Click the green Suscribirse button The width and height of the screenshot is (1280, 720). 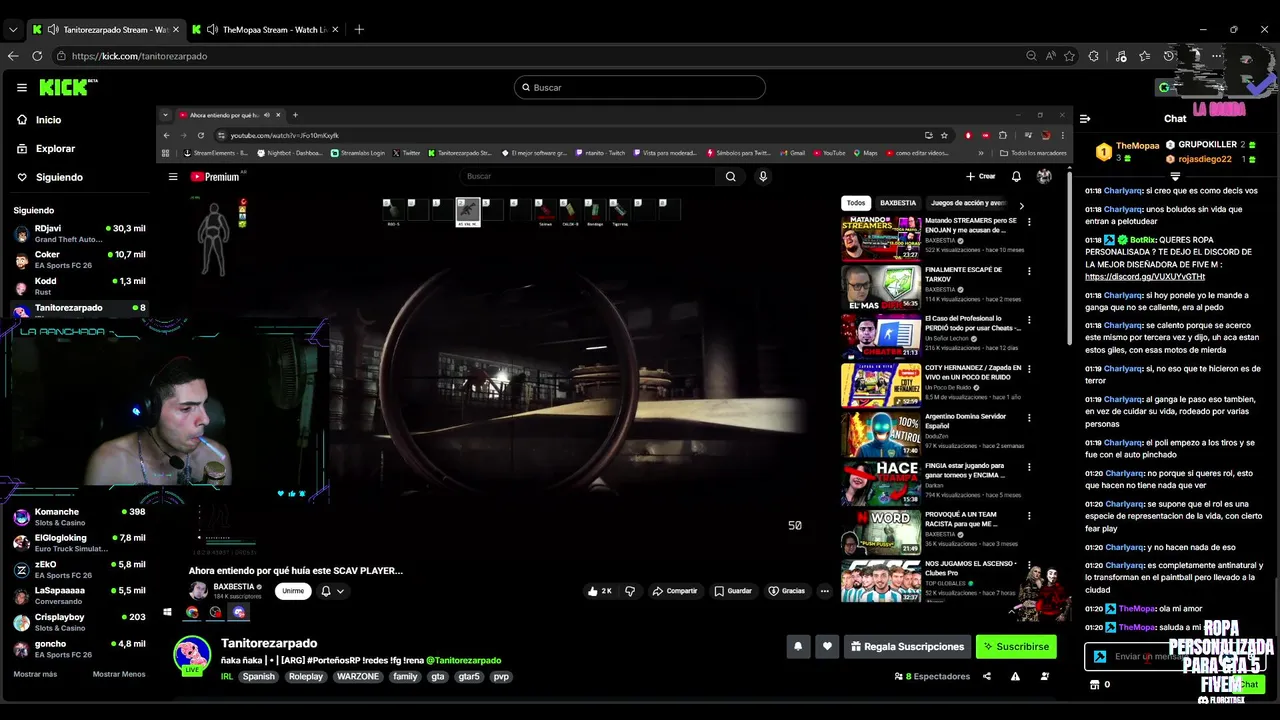tap(1016, 646)
